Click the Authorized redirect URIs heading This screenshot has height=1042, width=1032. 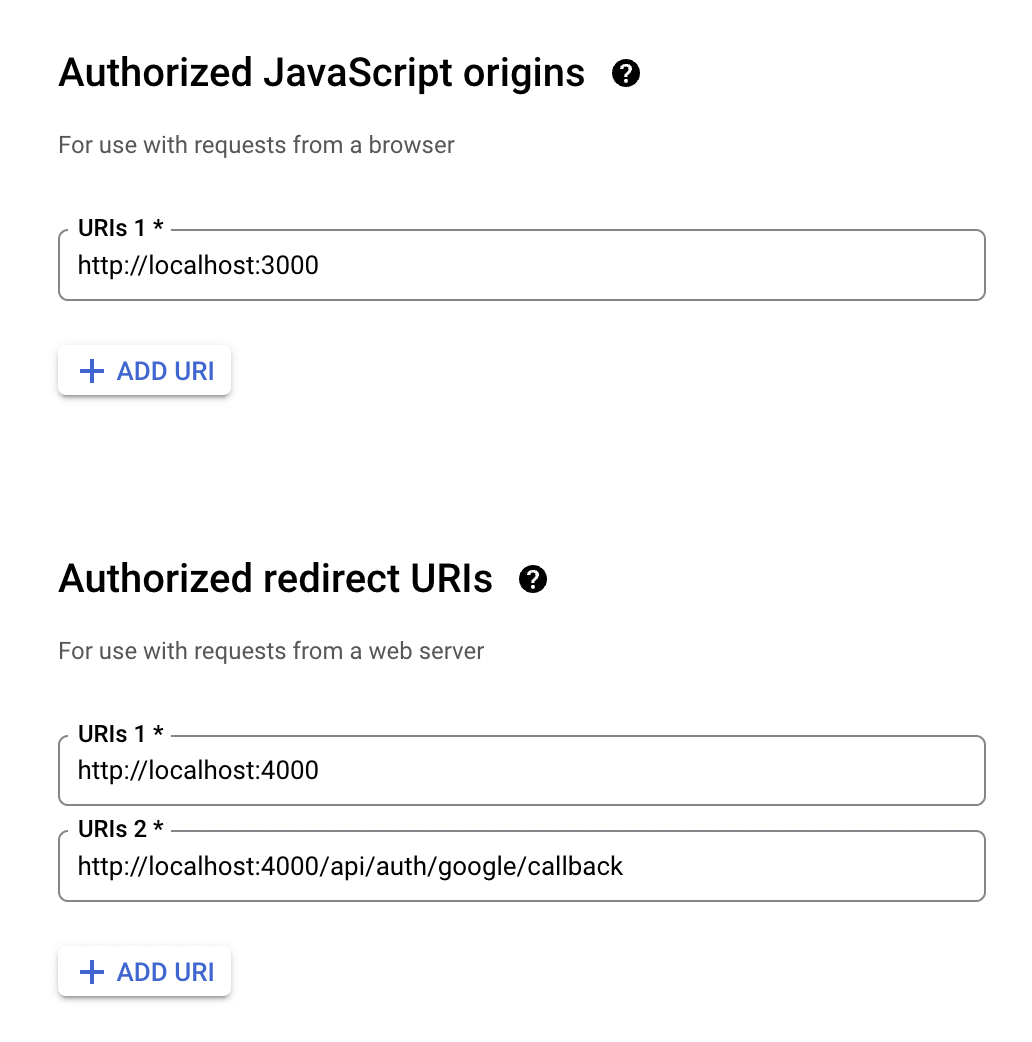coord(276,579)
